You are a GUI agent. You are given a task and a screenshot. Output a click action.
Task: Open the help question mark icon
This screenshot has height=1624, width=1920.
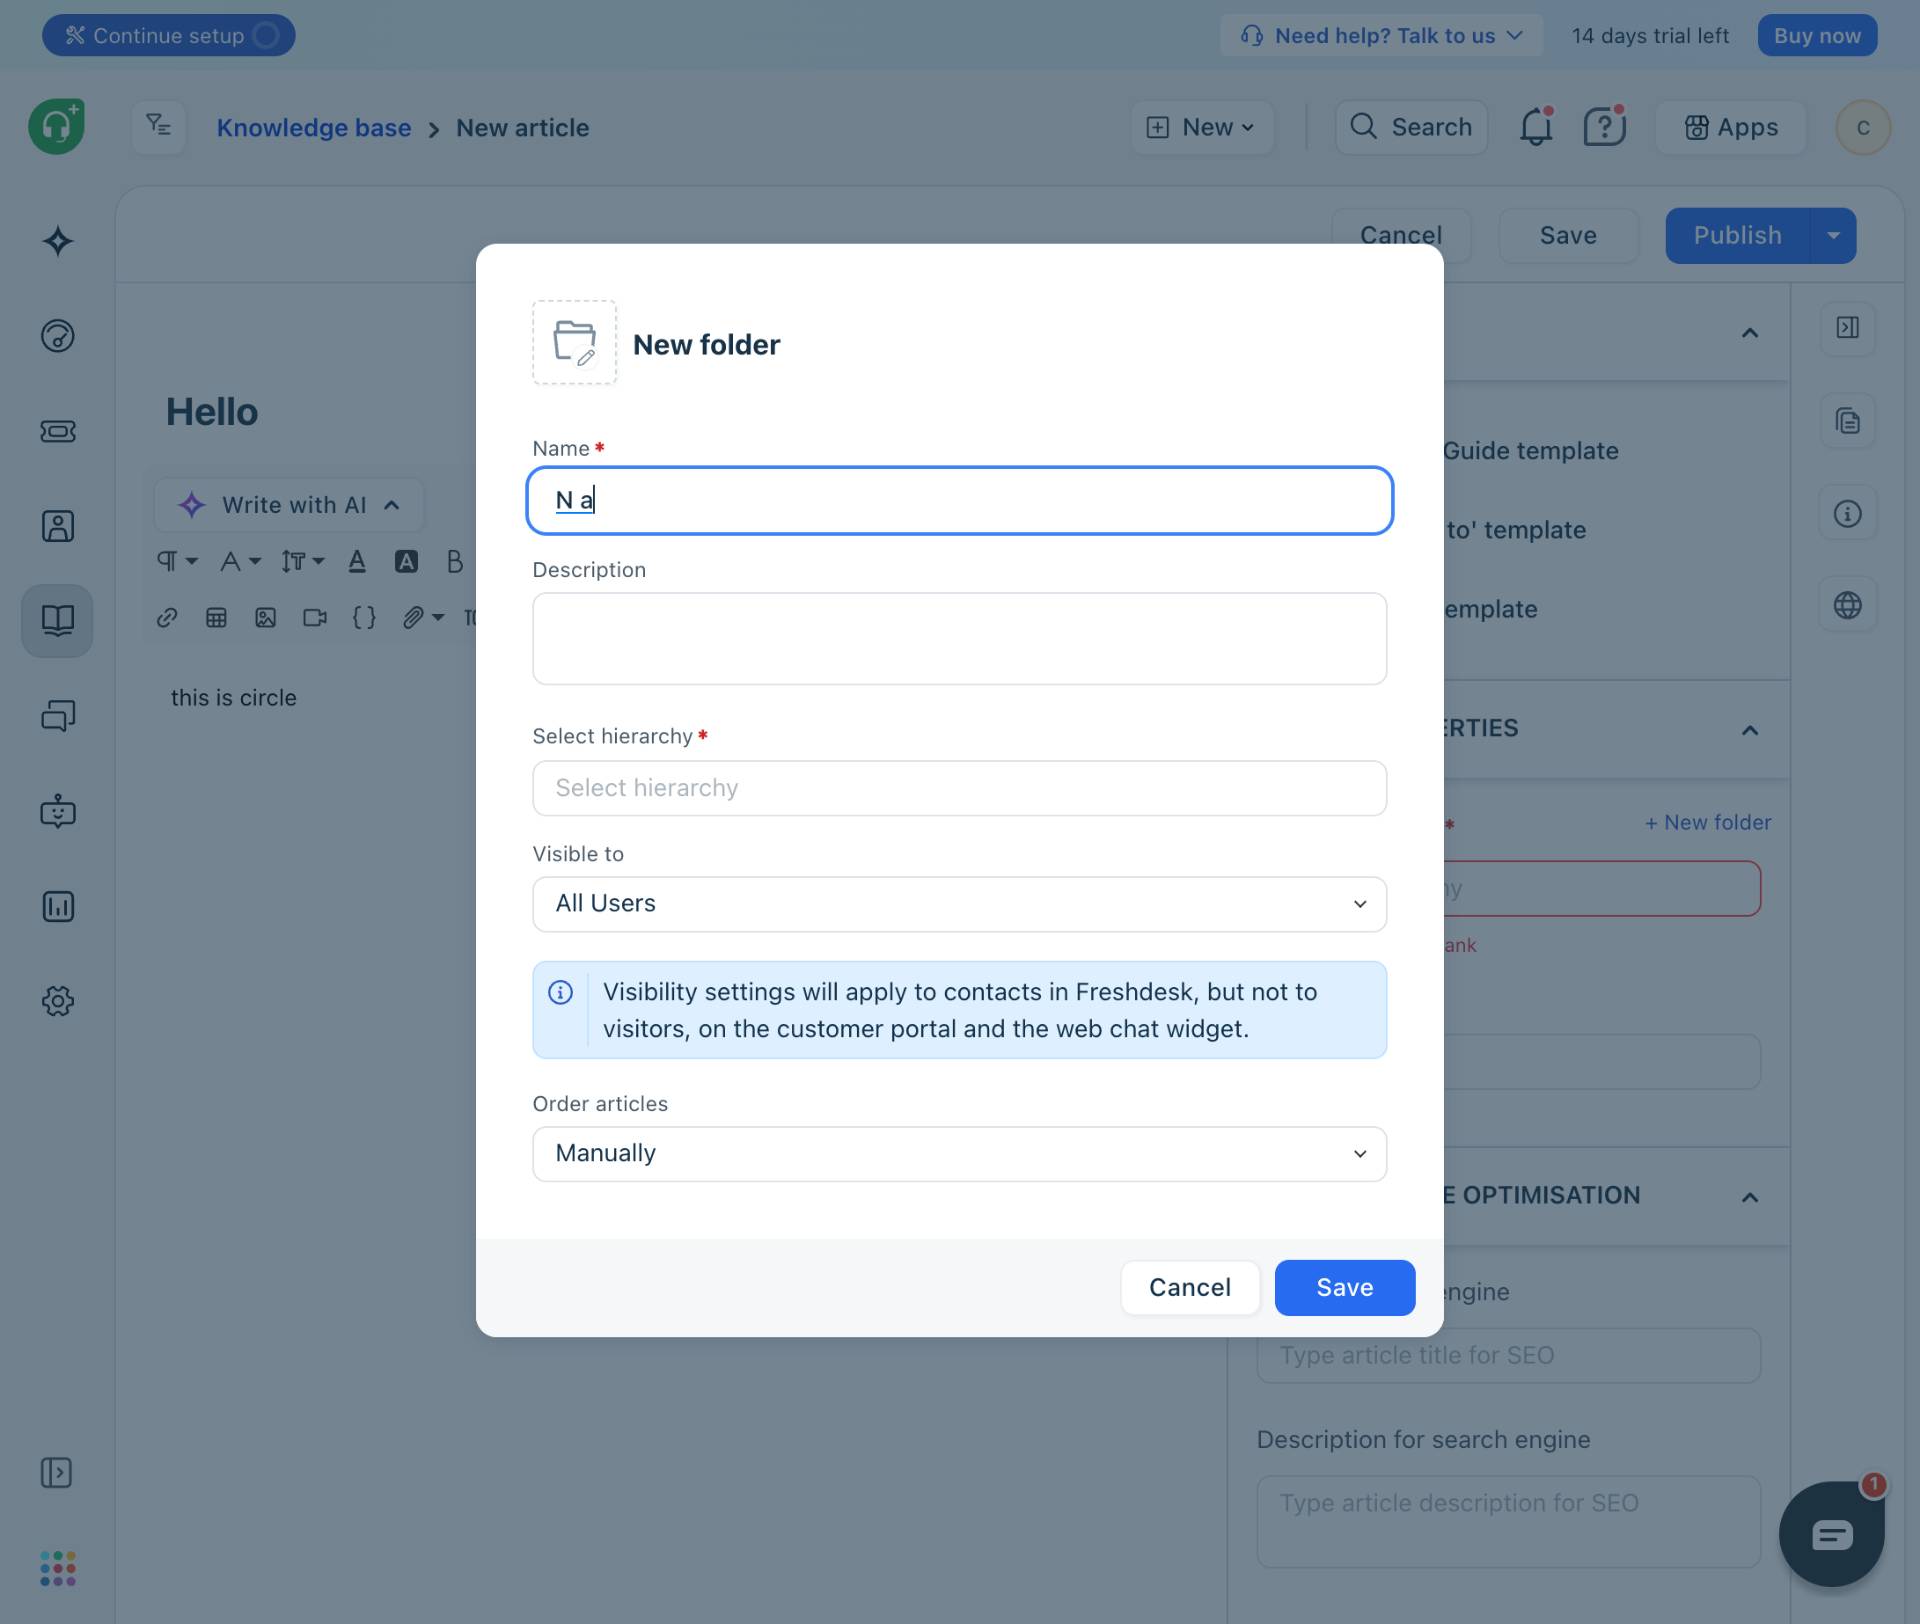[x=1605, y=127]
